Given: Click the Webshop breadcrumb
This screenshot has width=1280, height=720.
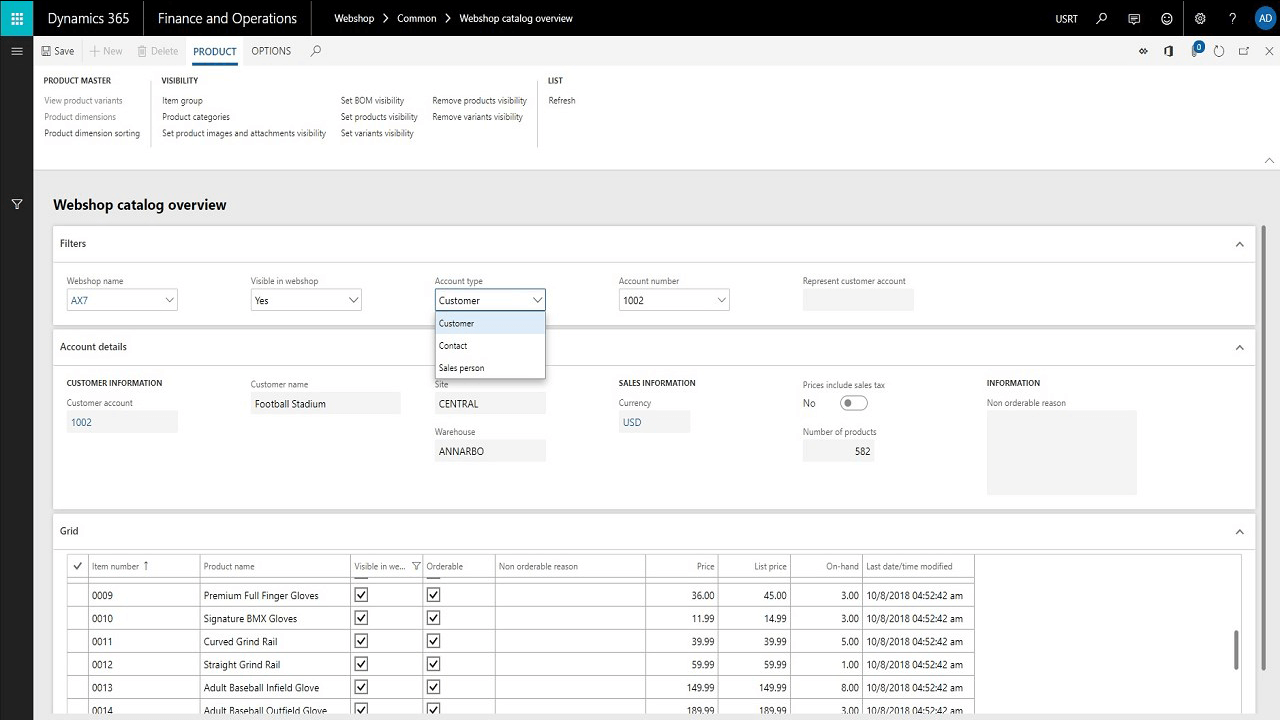Looking at the screenshot, I should (x=354, y=18).
